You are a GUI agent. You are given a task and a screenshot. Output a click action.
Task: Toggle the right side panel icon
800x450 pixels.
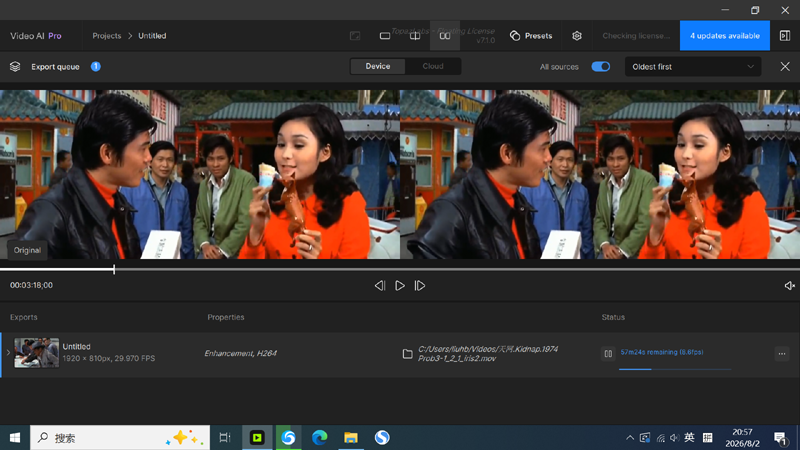click(x=785, y=36)
